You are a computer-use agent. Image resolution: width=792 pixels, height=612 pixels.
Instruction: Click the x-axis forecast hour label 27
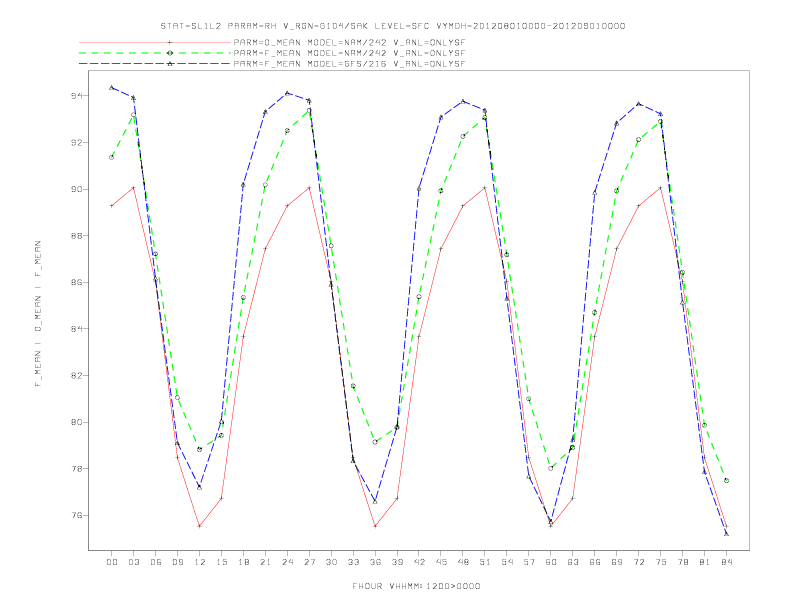tap(309, 562)
